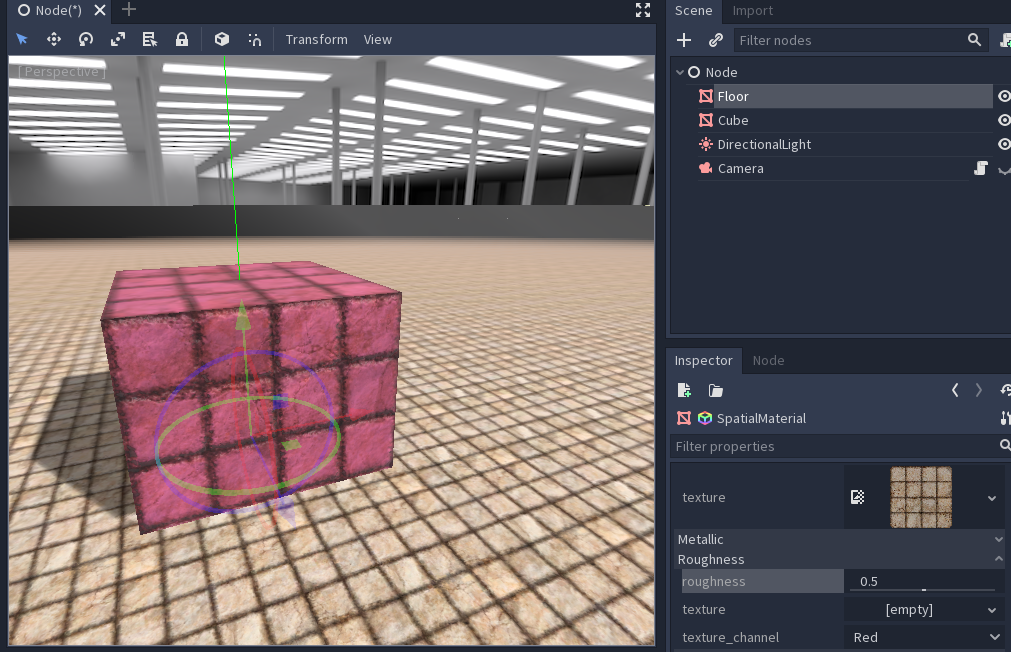
Task: Select the Move mode tool
Action: [x=54, y=39]
